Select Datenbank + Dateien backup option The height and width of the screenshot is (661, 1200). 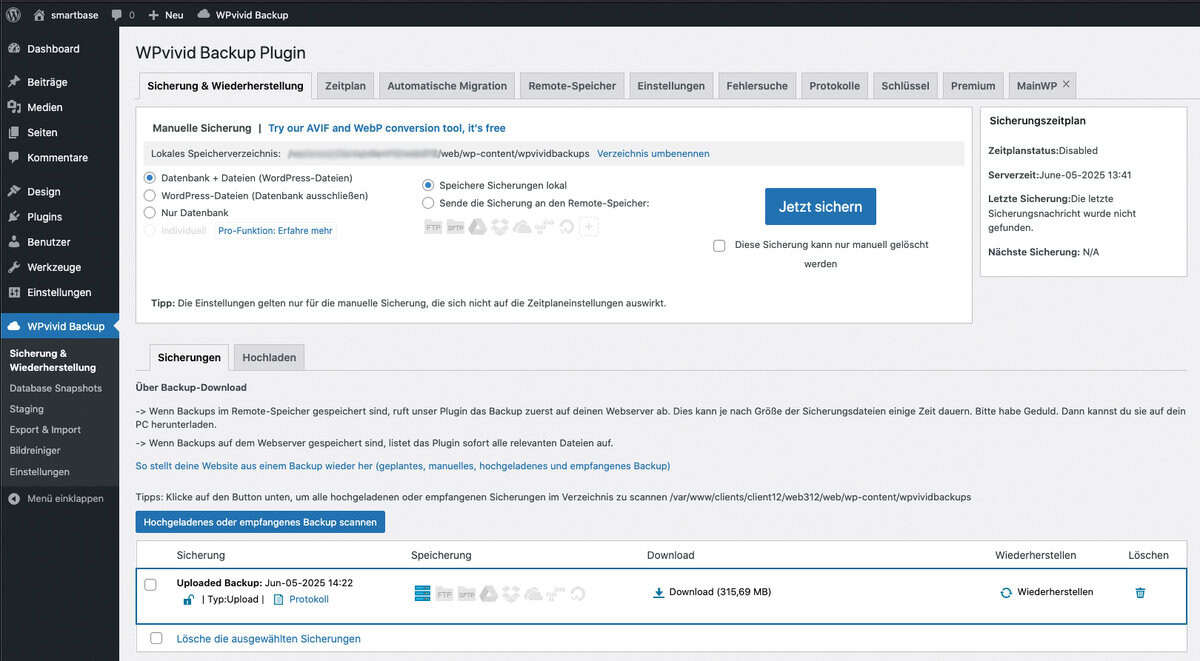151,178
